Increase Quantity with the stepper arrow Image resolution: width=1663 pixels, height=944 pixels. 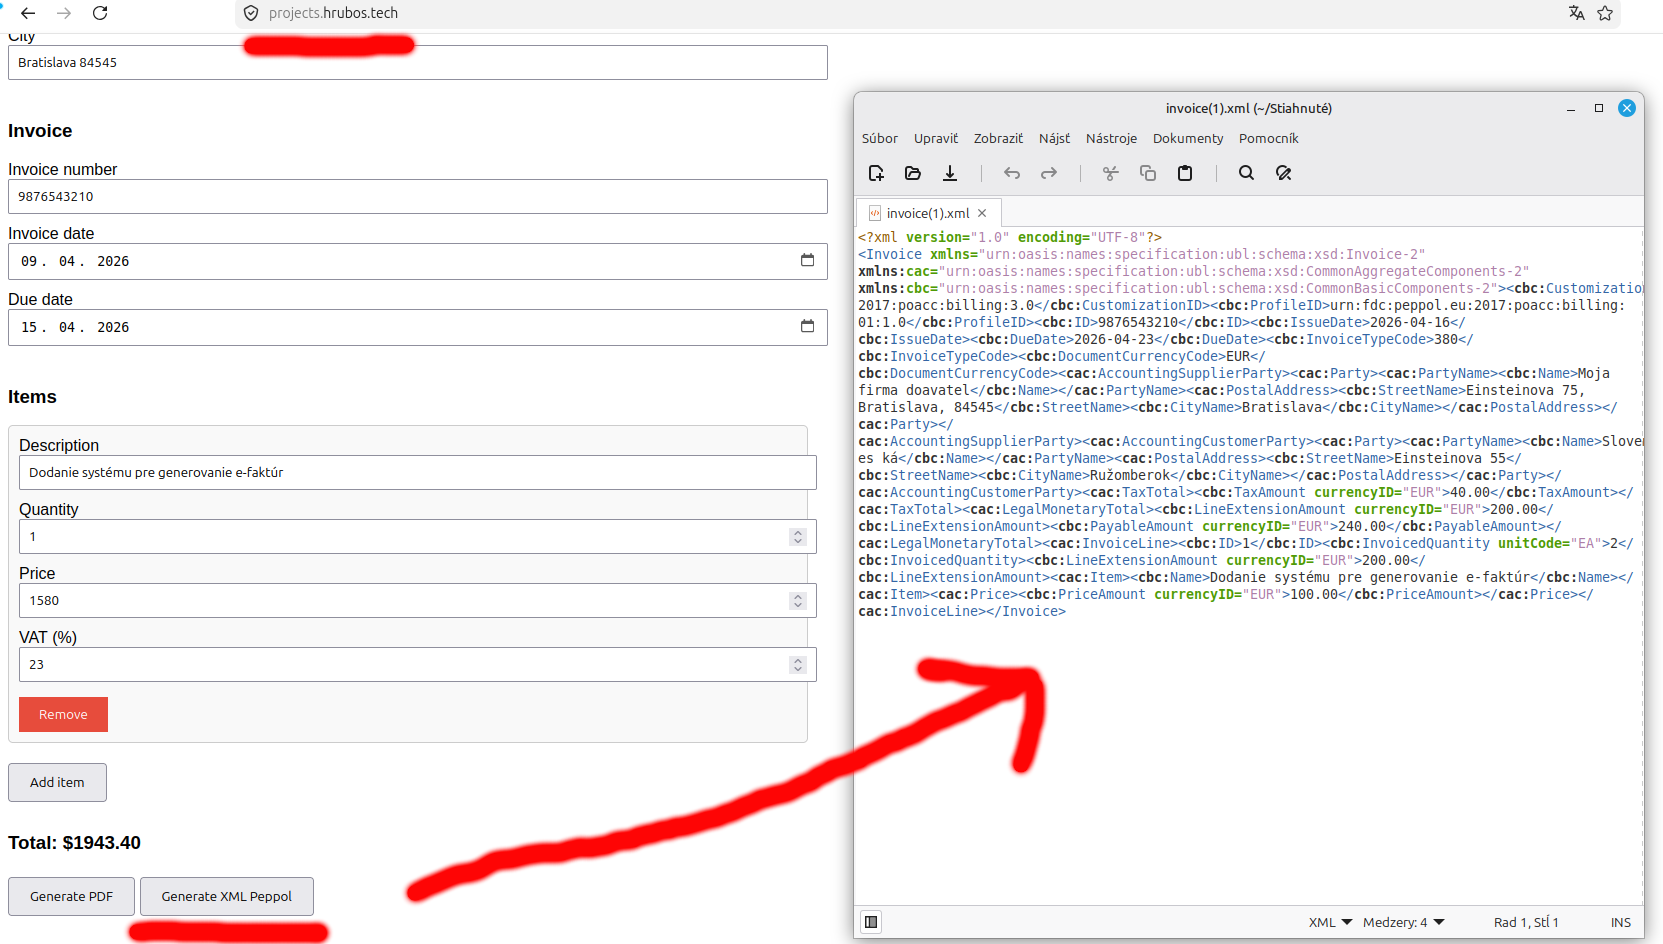[x=797, y=531]
